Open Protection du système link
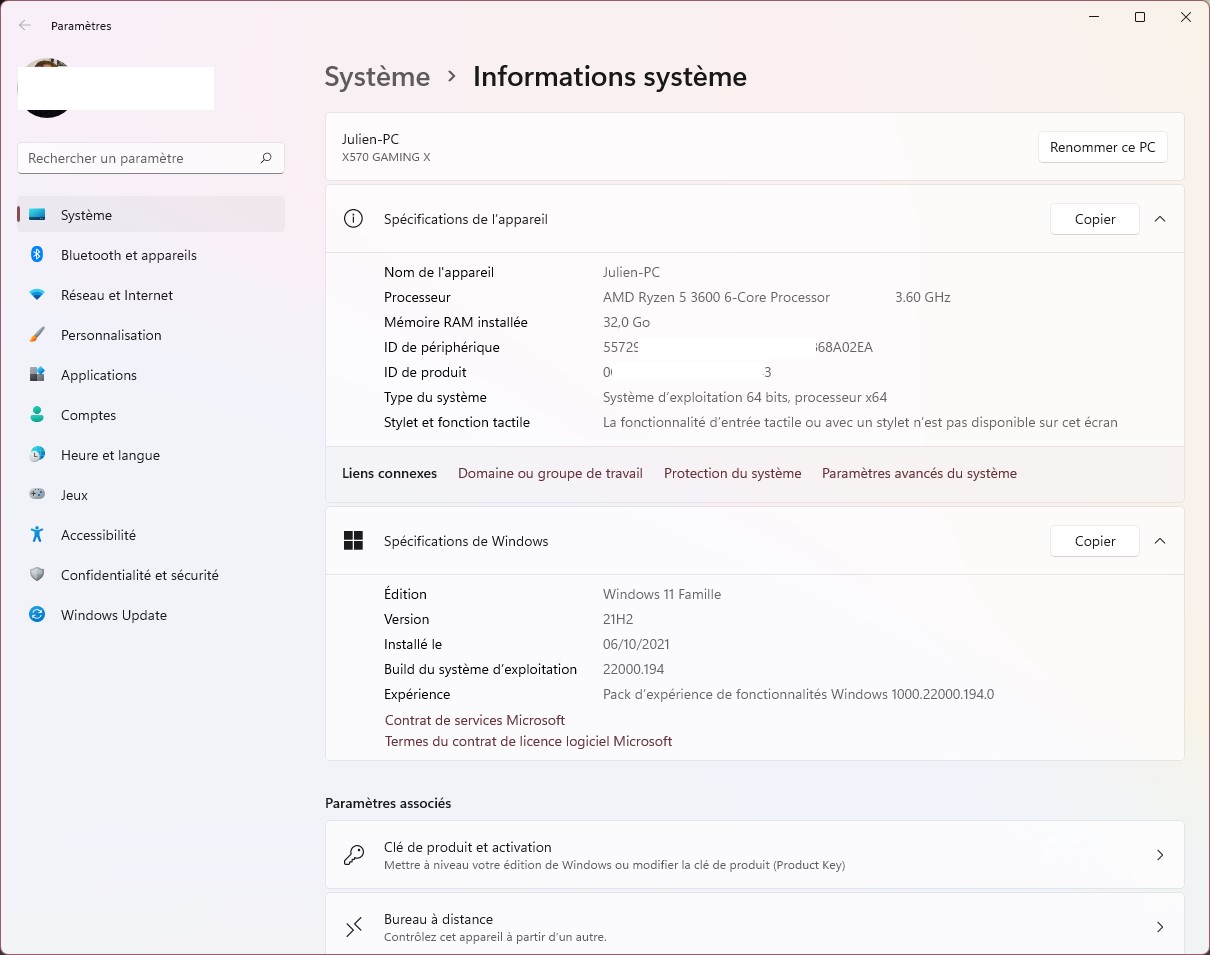Viewport: 1210px width, 955px height. tap(733, 473)
